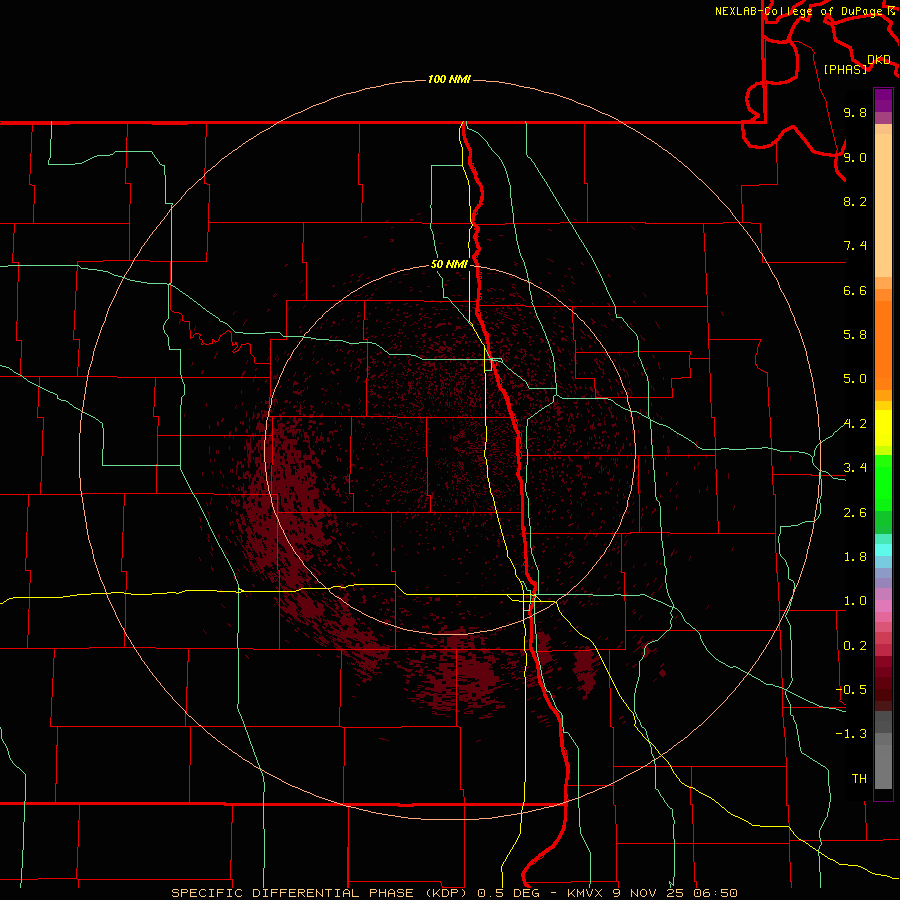Click the NEXLAB-College of DuPage label
The width and height of the screenshot is (900, 900).
[x=798, y=11]
